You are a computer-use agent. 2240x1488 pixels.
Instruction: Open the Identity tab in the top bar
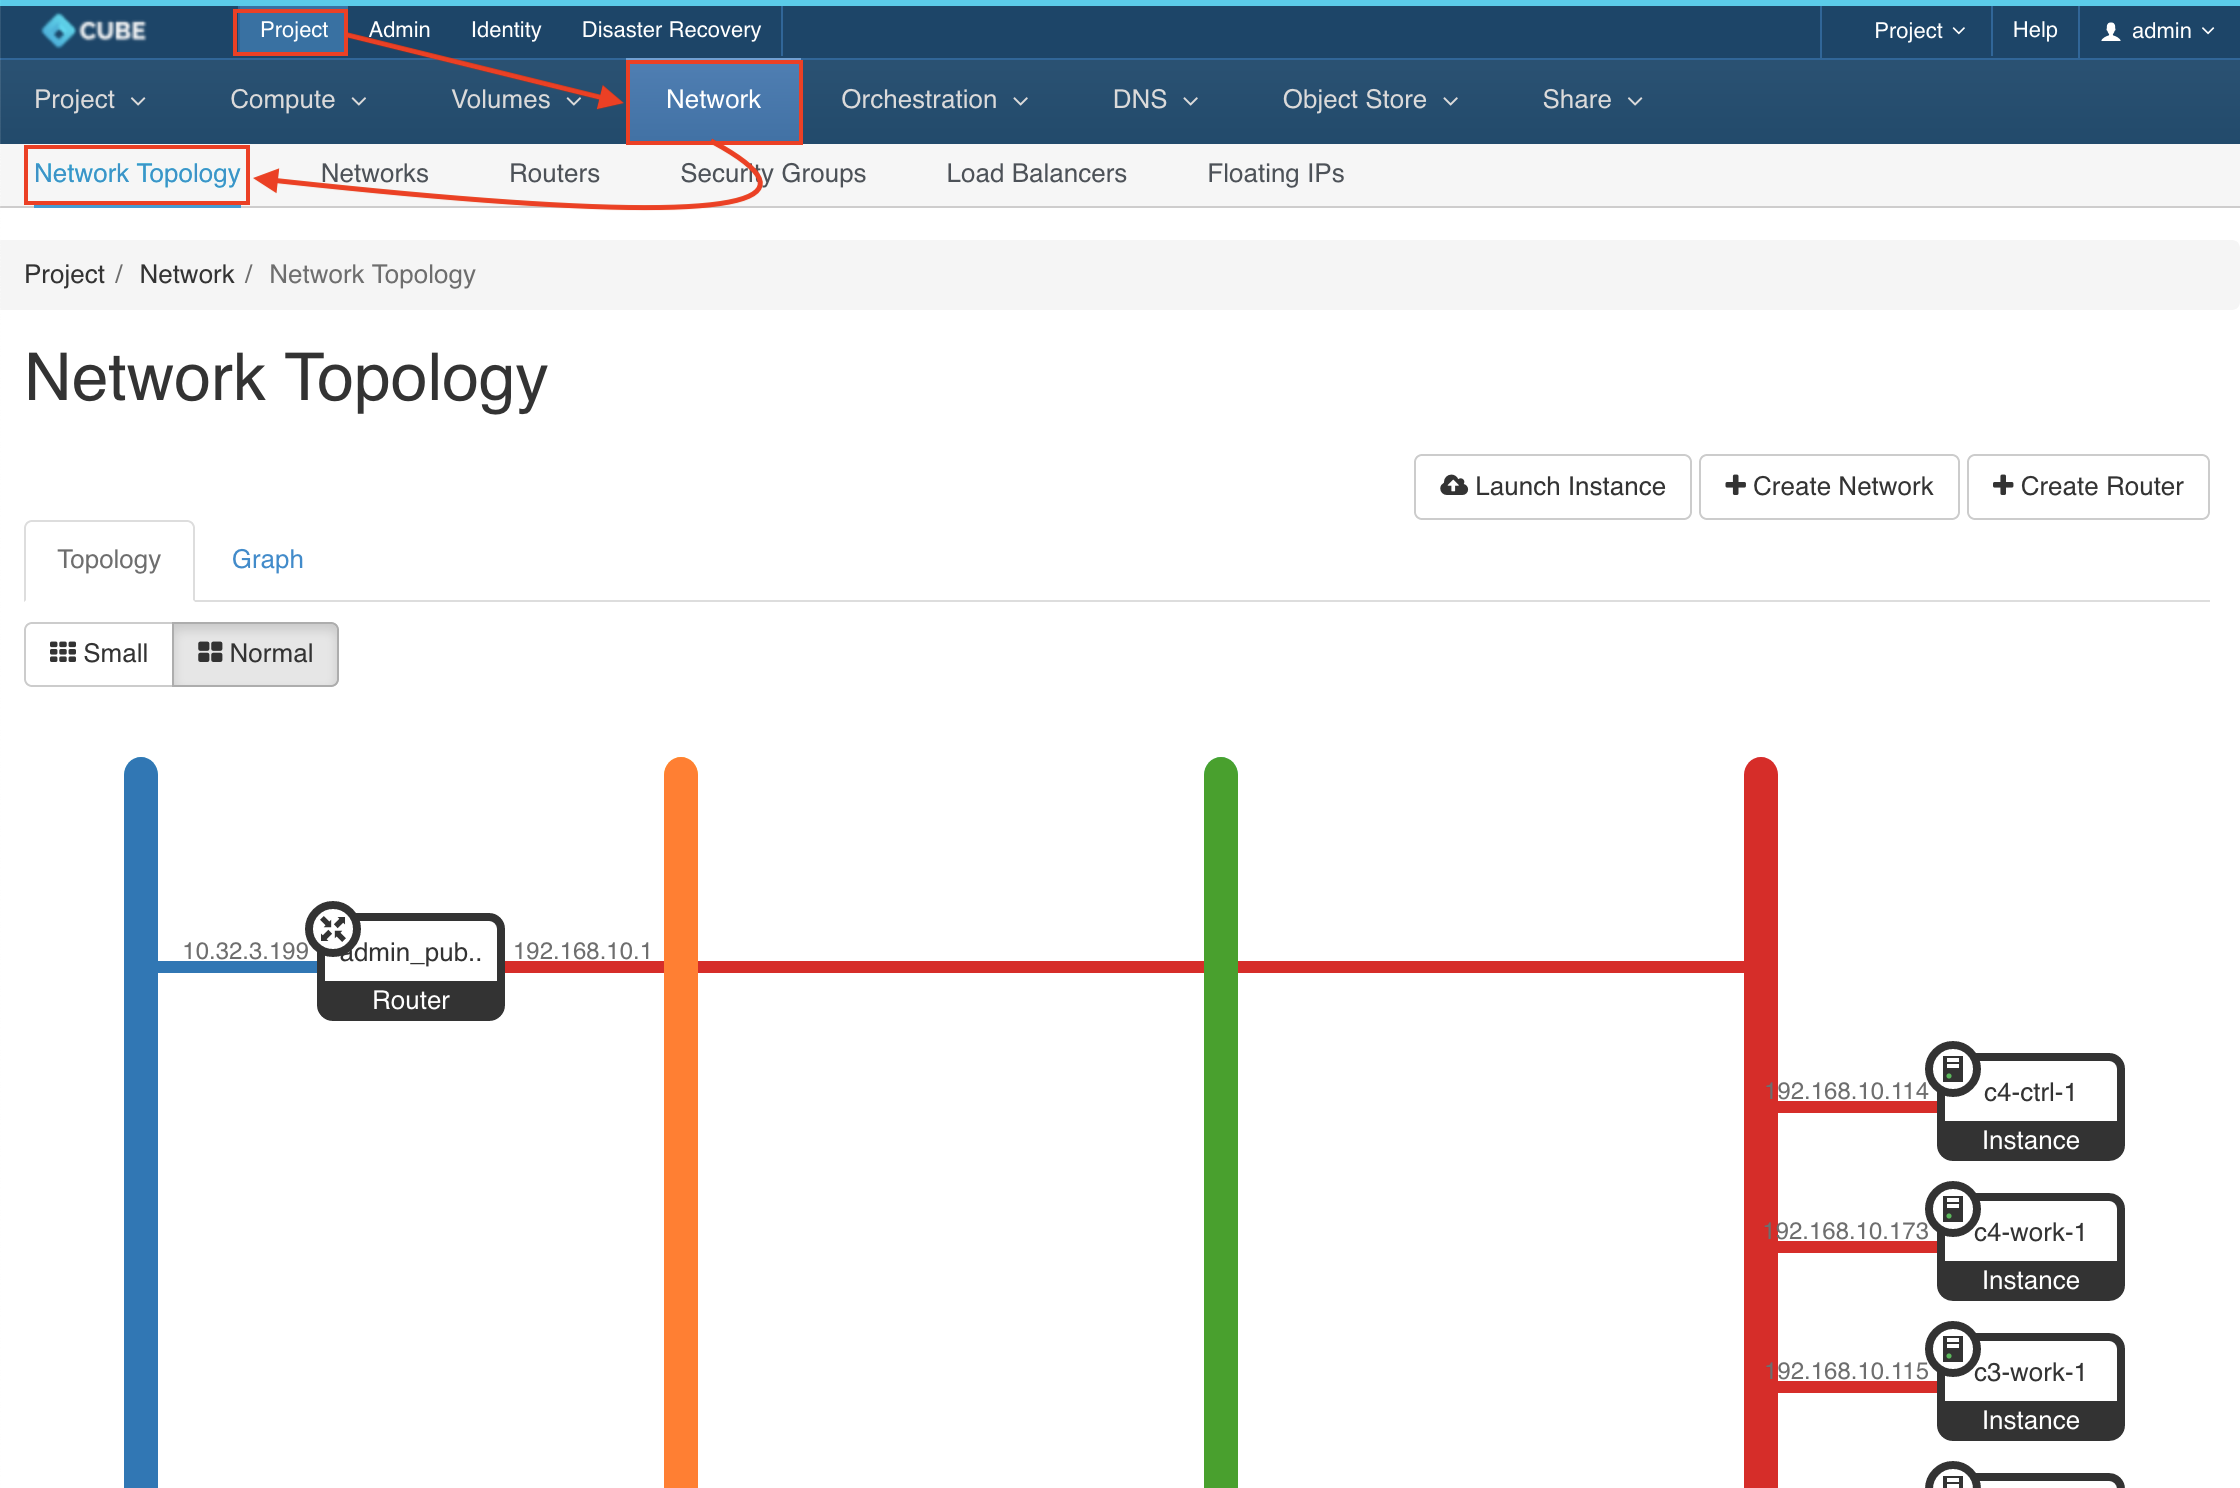pos(506,31)
